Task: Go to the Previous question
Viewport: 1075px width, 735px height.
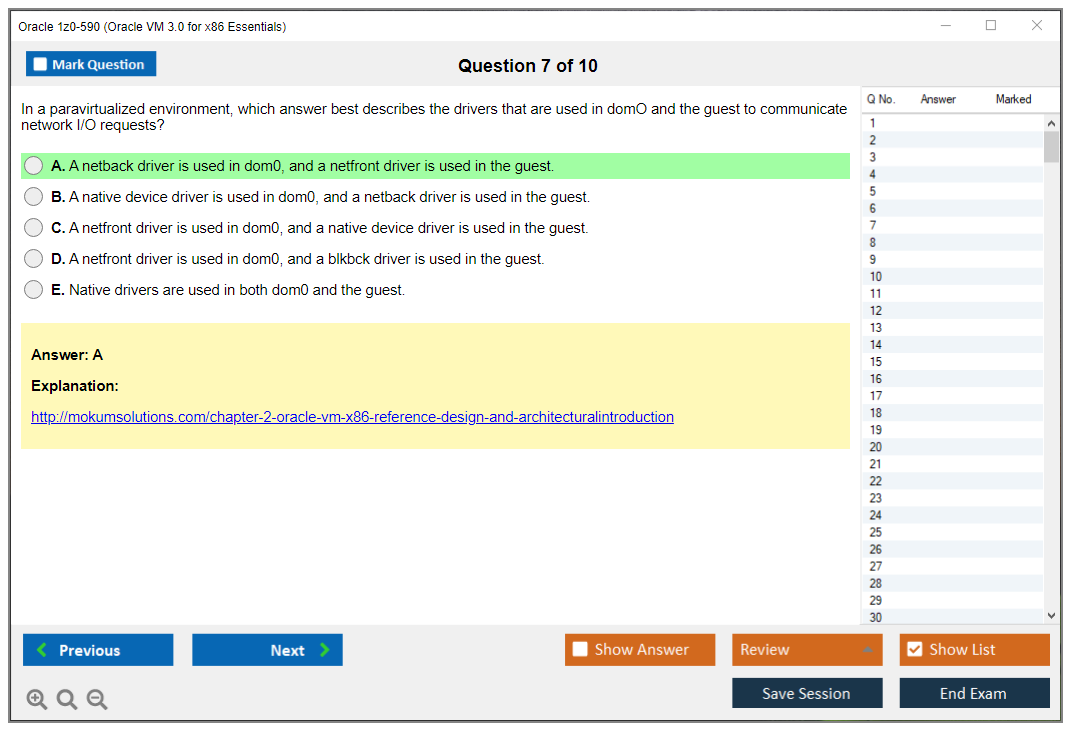Action: coord(98,650)
